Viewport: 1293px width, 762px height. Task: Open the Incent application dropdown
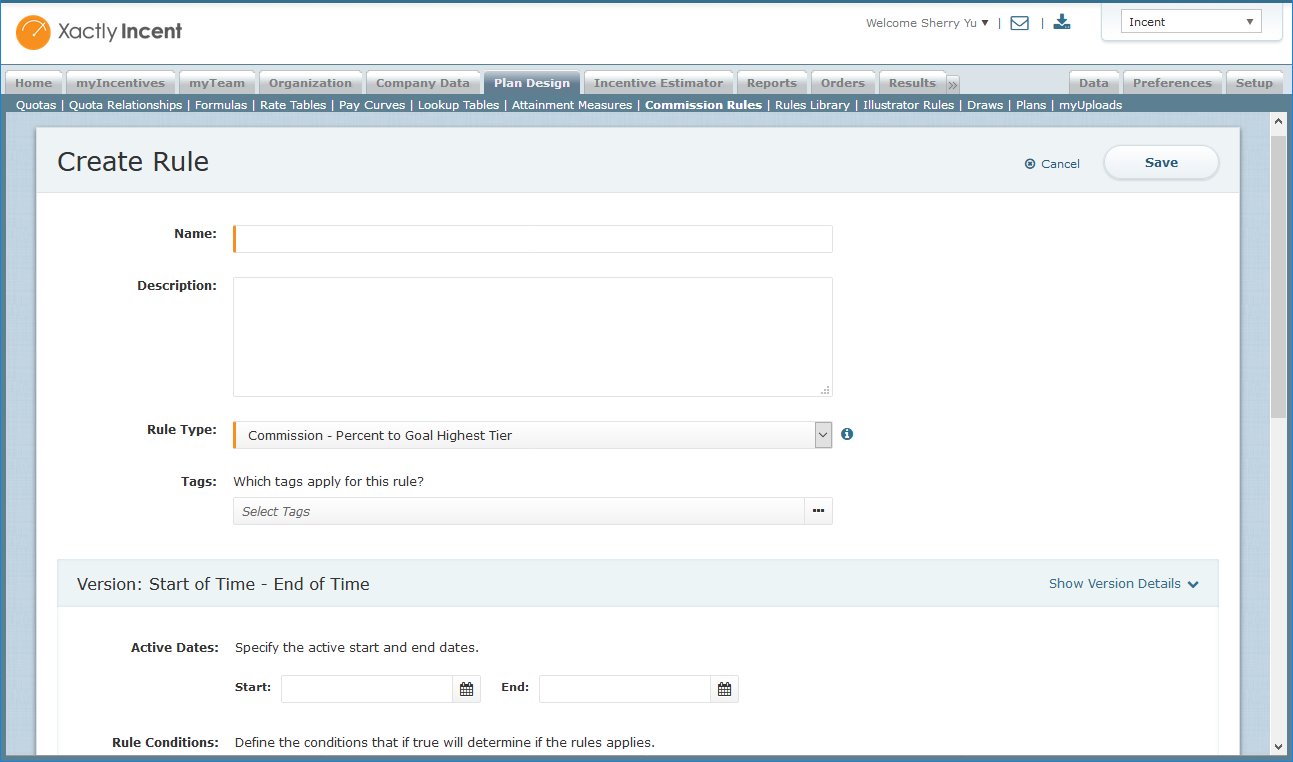click(1191, 22)
